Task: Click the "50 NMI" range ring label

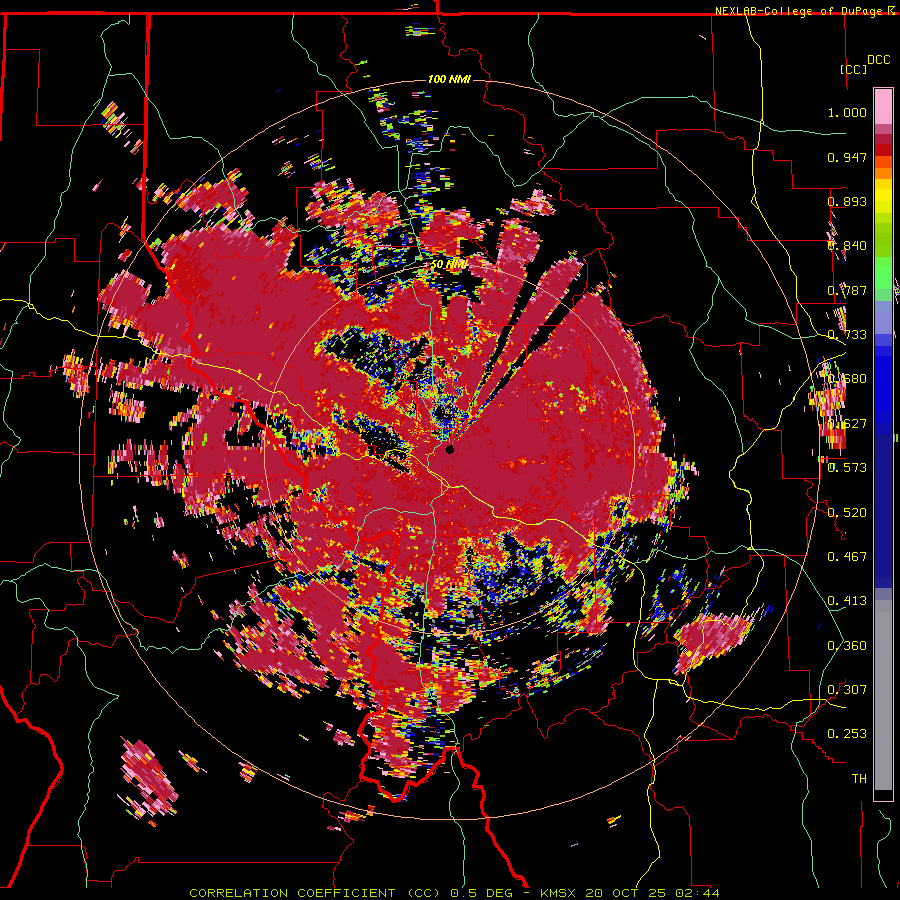Action: click(x=448, y=265)
